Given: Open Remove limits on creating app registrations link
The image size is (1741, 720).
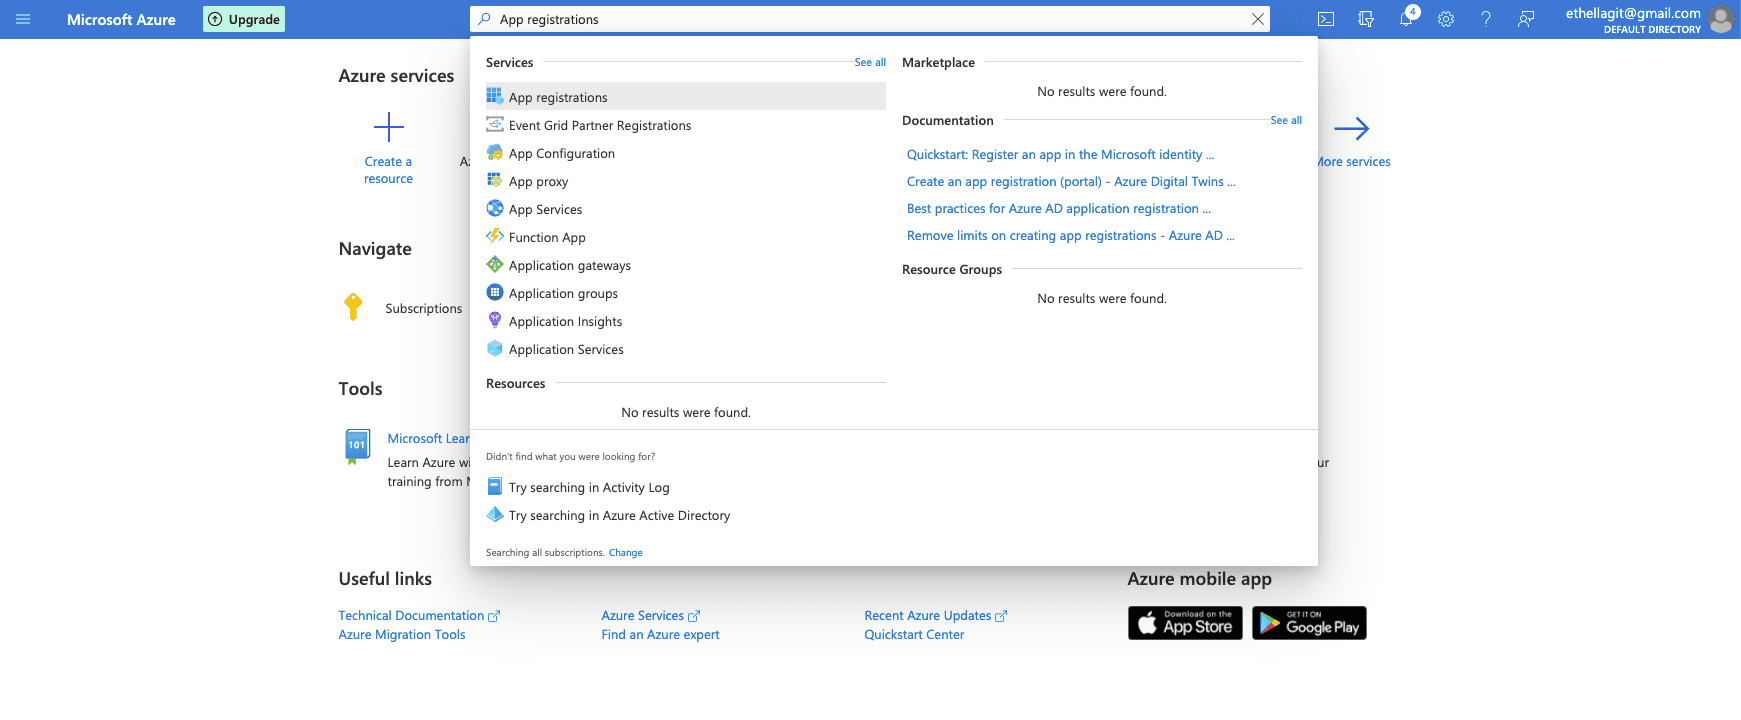Looking at the screenshot, I should pyautogui.click(x=1070, y=235).
